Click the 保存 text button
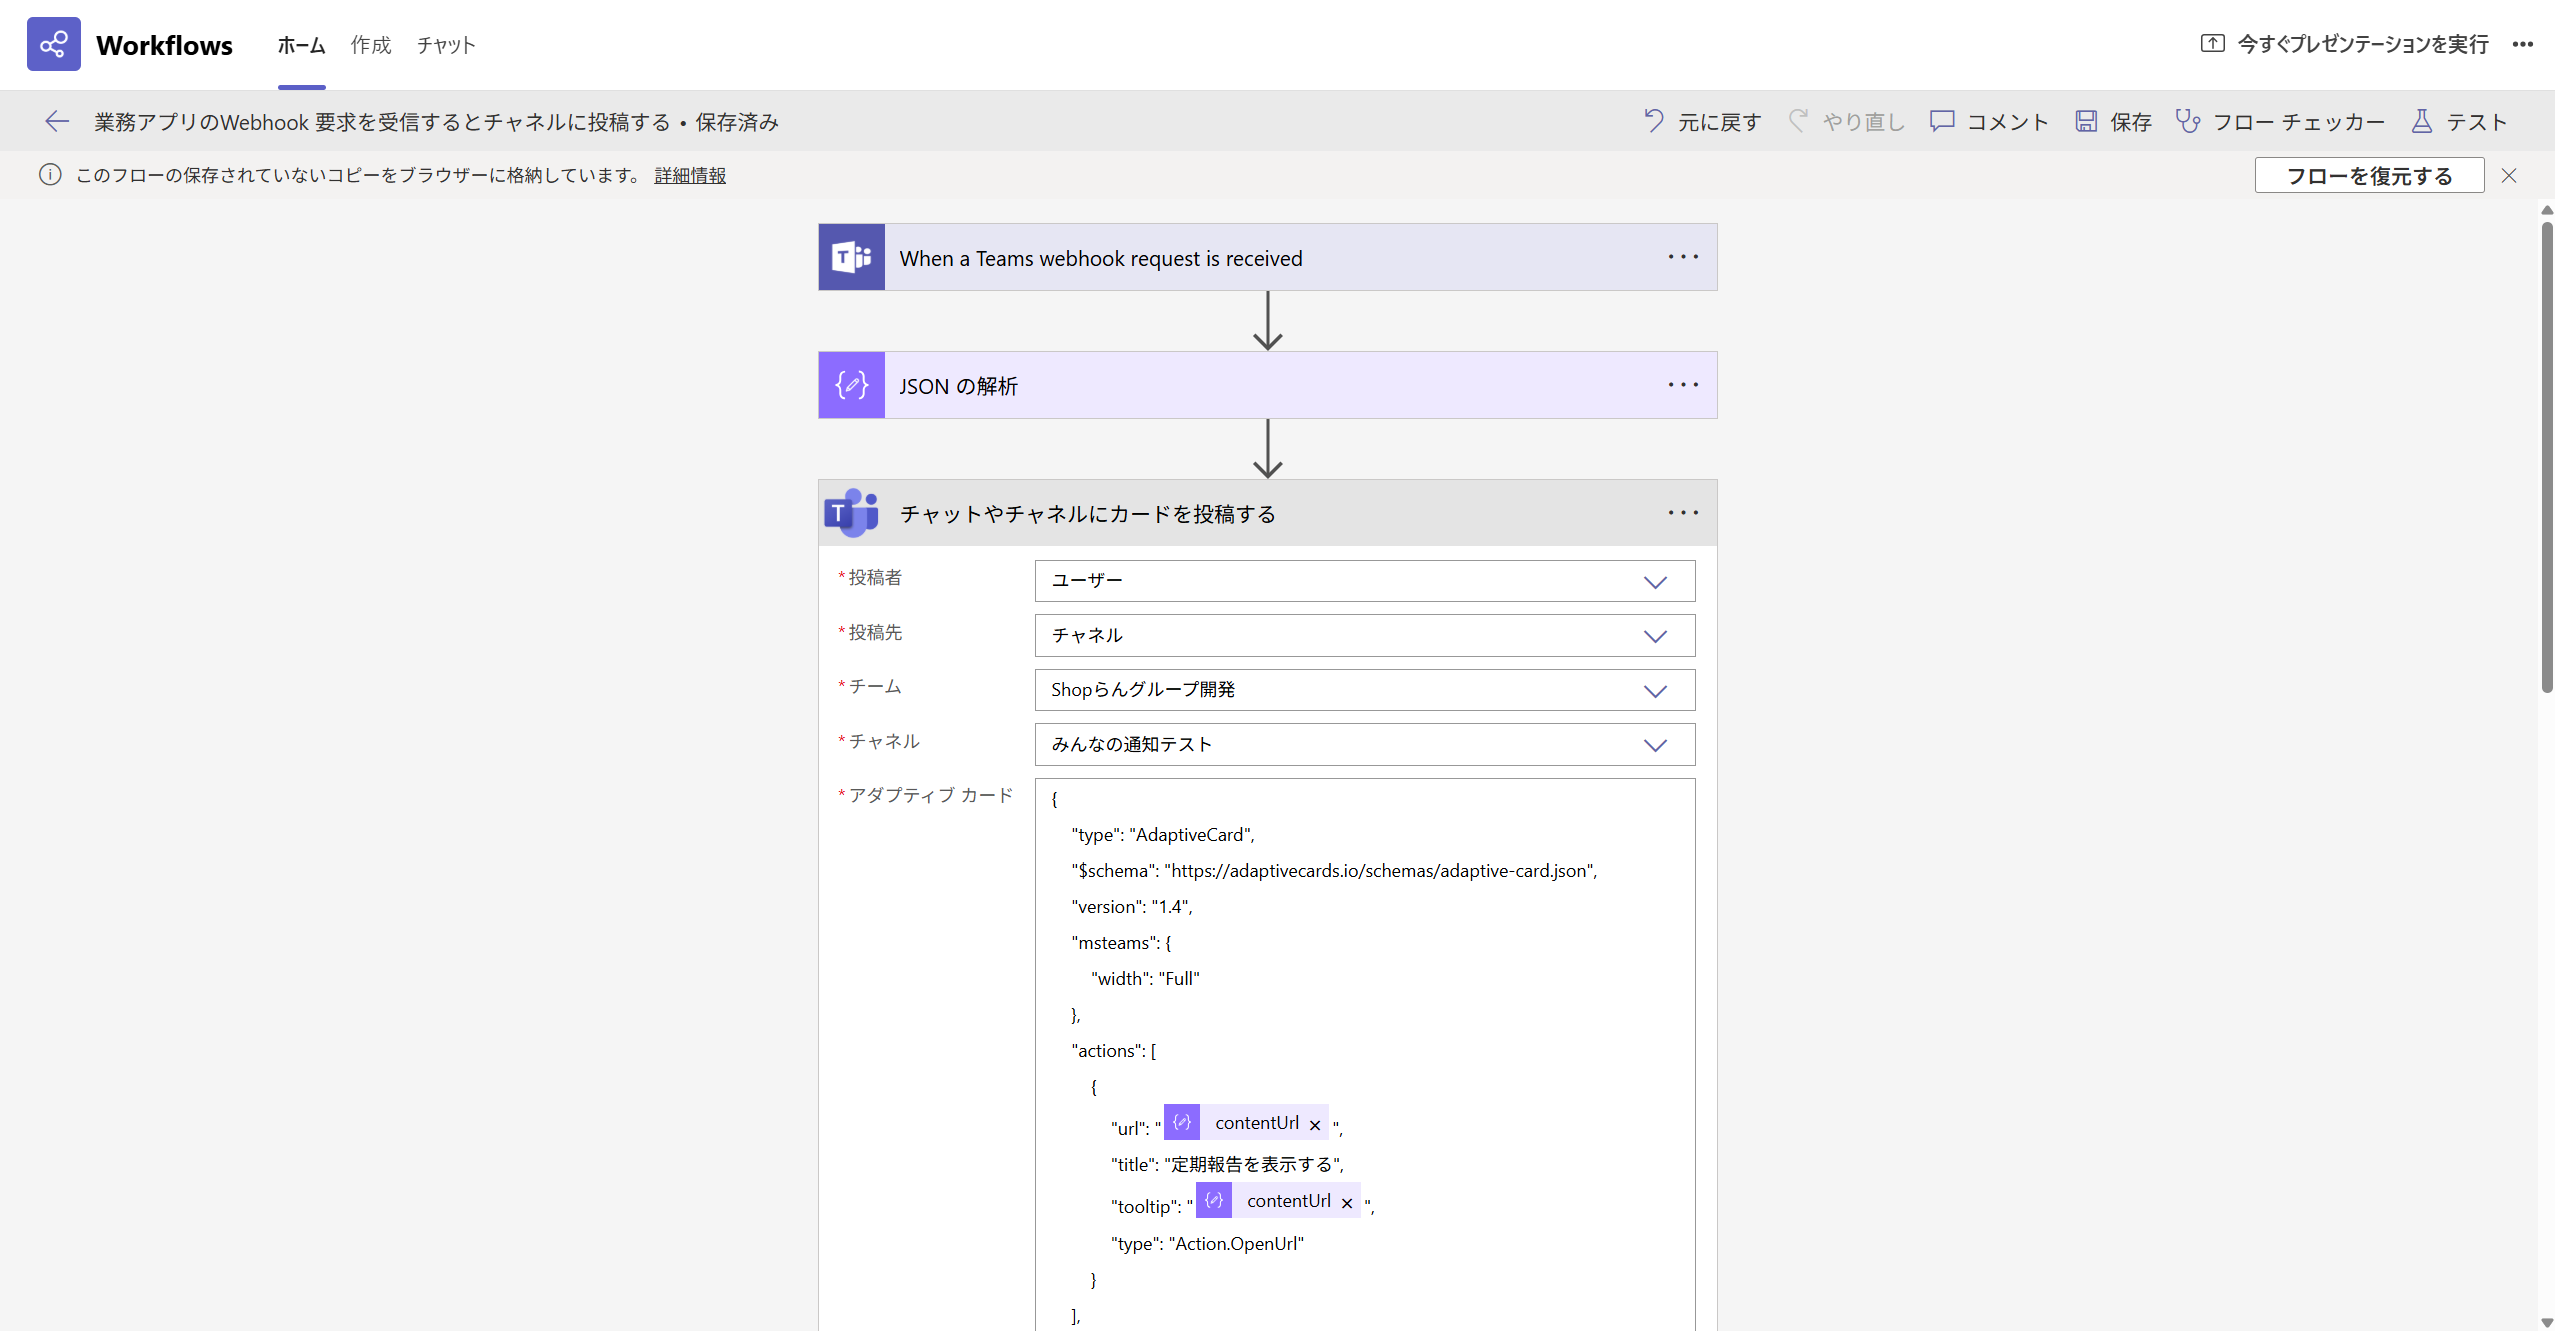Image resolution: width=2555 pixels, height=1331 pixels. (2131, 122)
